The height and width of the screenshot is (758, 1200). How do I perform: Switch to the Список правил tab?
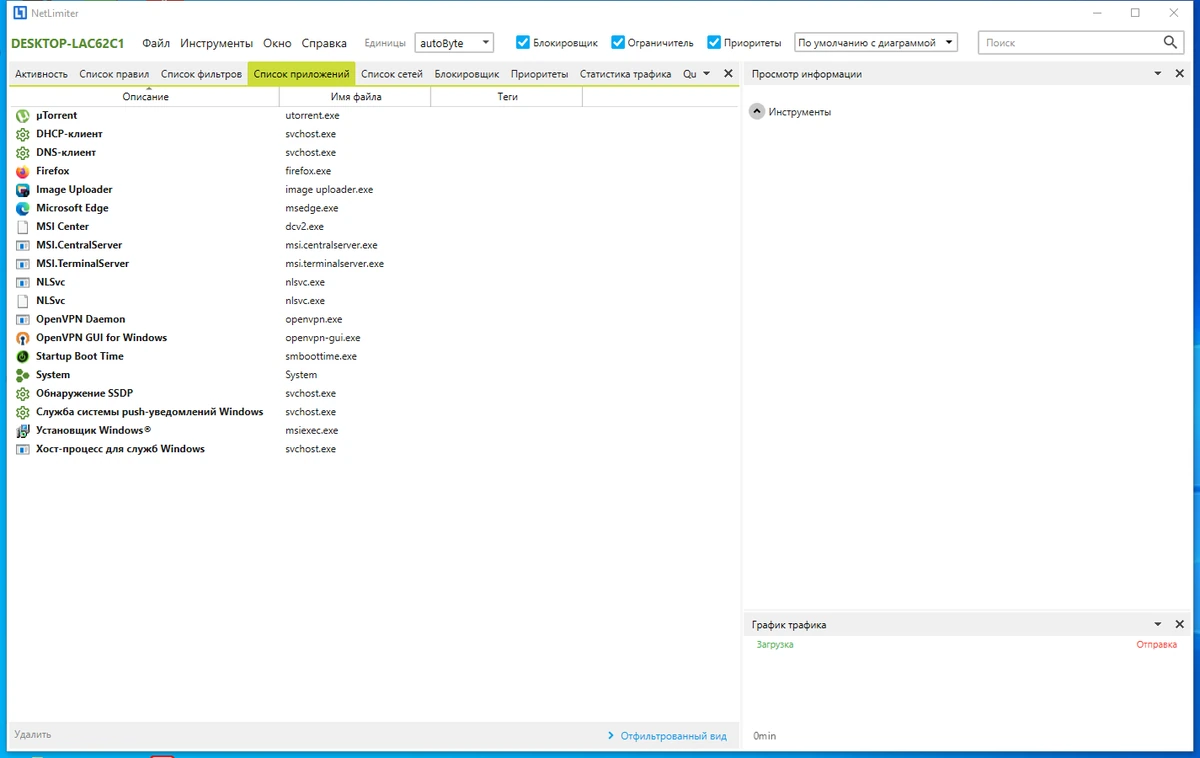coord(114,74)
